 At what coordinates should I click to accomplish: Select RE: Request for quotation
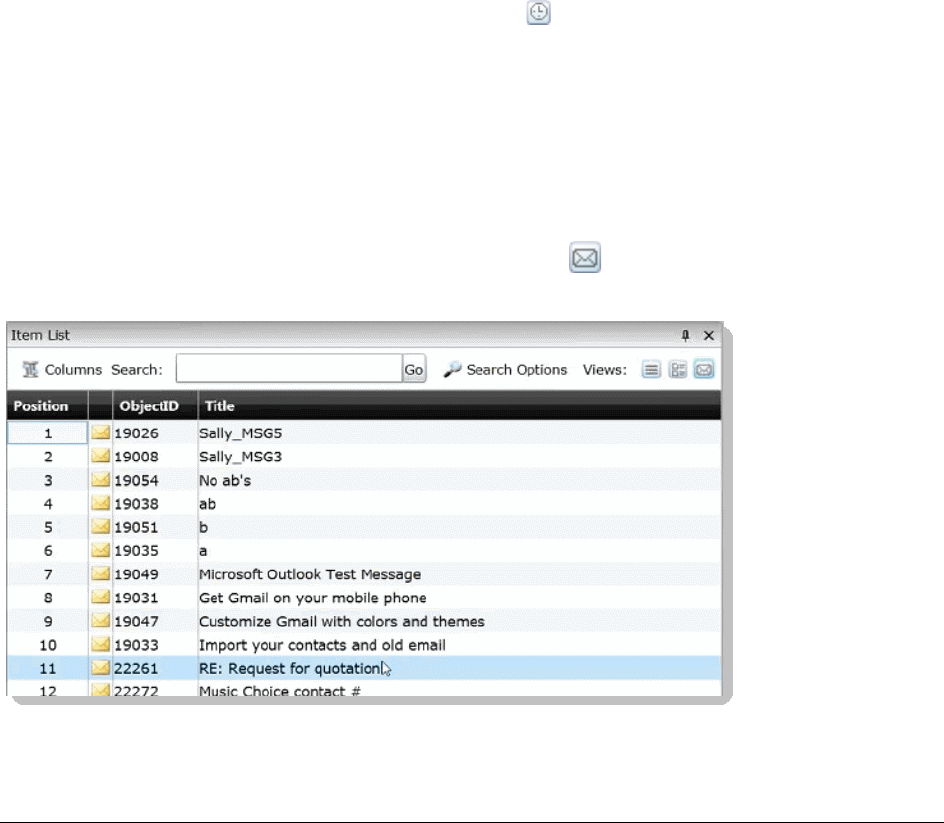(x=290, y=669)
